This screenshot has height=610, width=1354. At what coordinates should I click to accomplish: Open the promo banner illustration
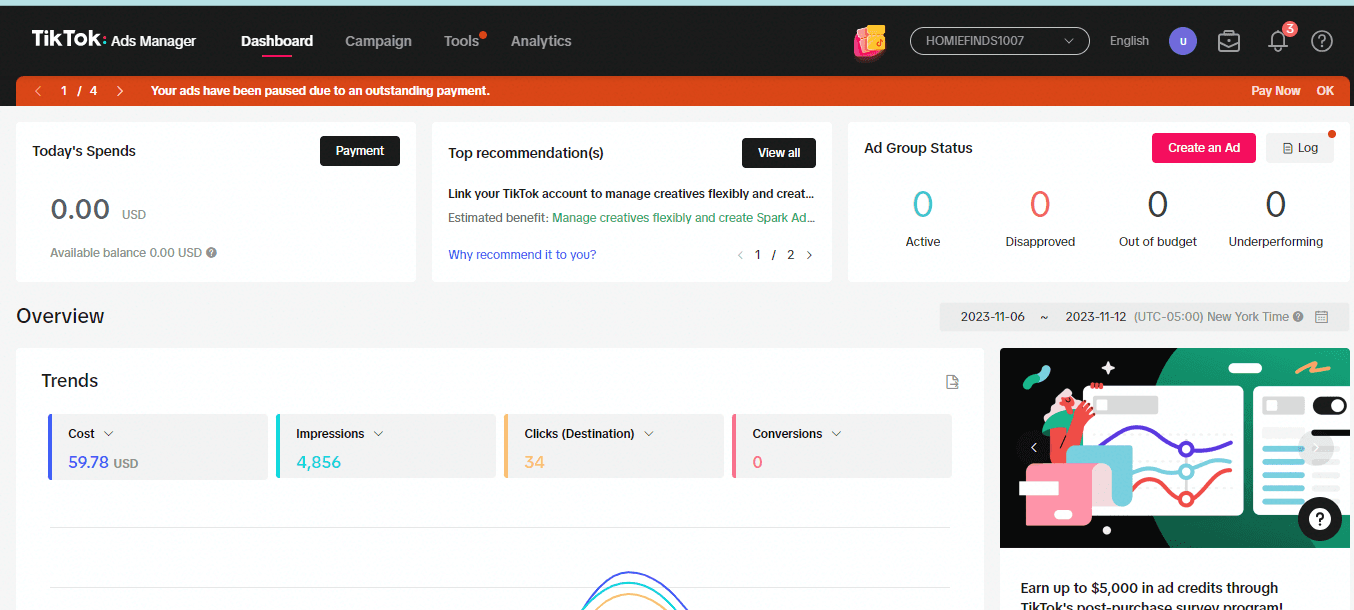pyautogui.click(x=1175, y=448)
